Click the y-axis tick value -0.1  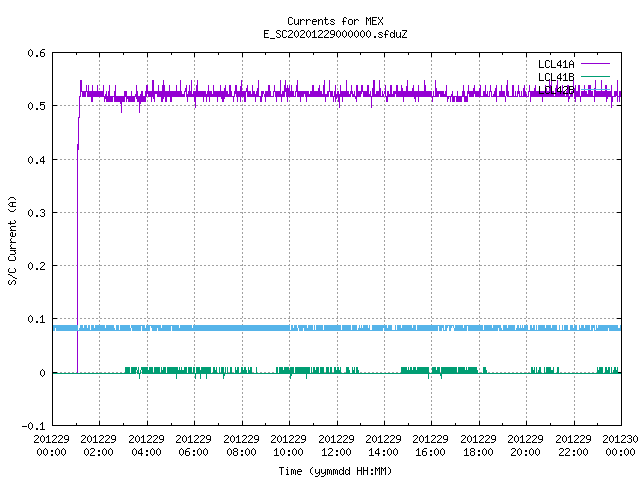33,426
